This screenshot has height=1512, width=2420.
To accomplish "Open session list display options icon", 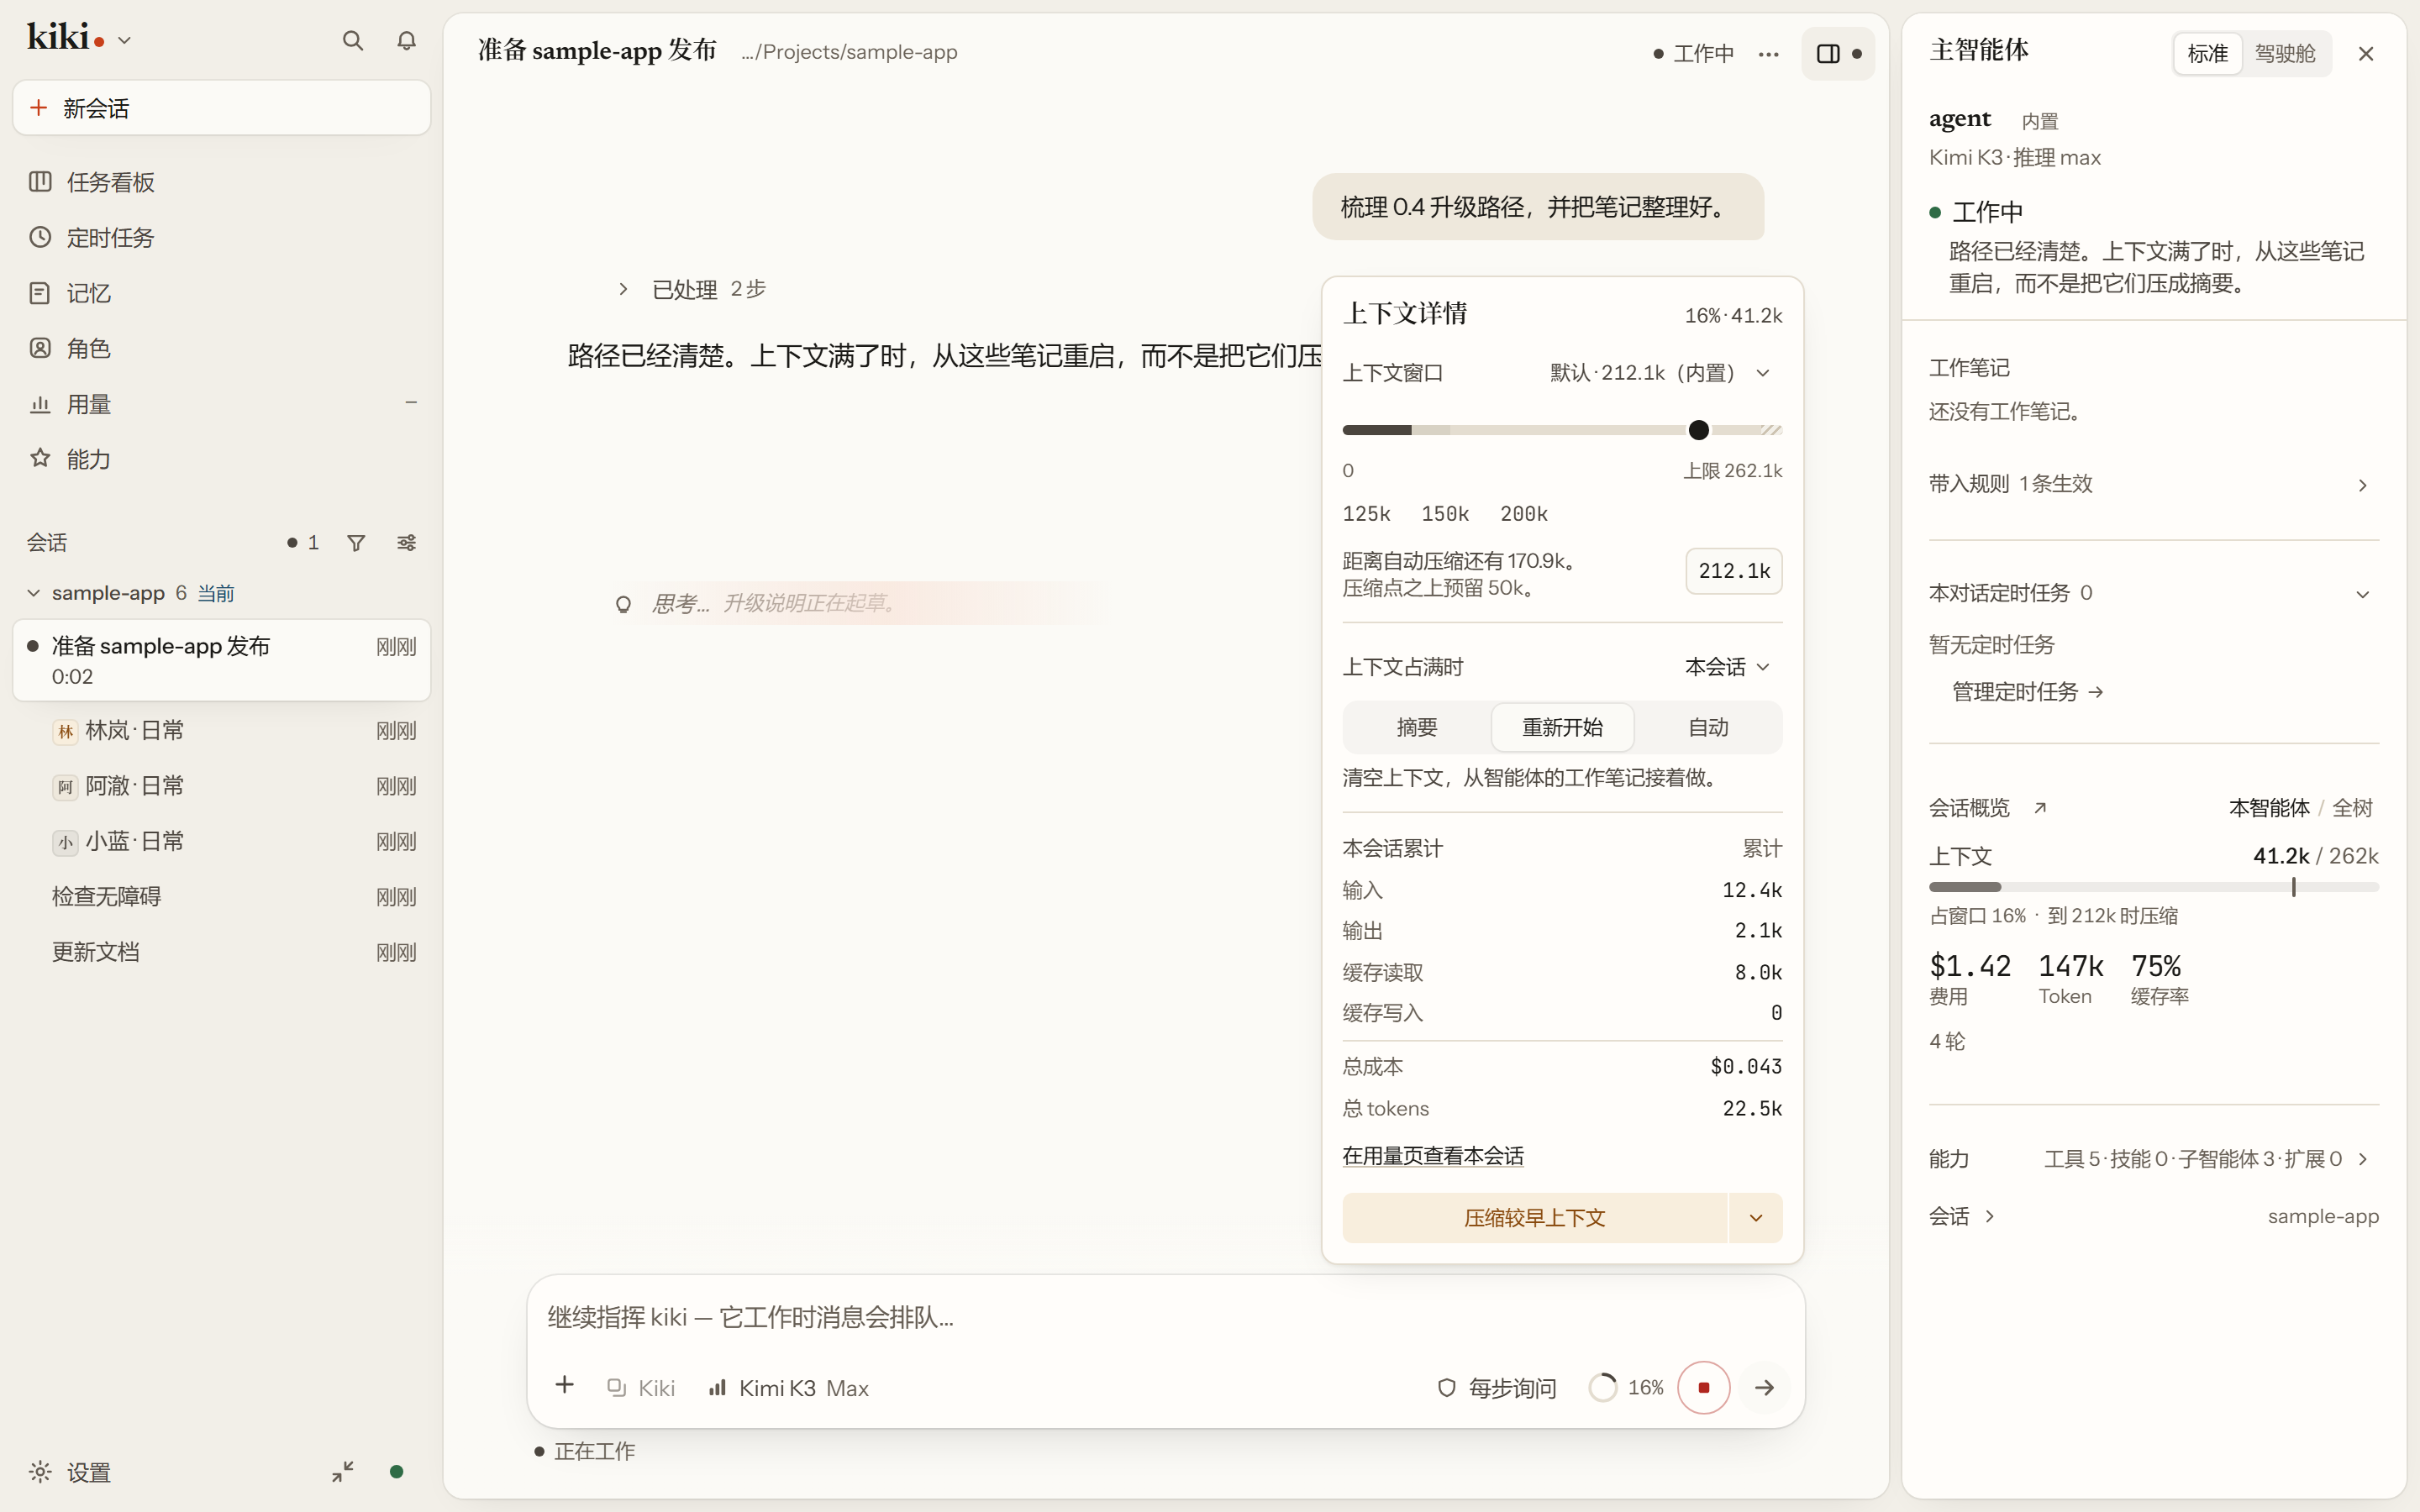I will pos(406,543).
